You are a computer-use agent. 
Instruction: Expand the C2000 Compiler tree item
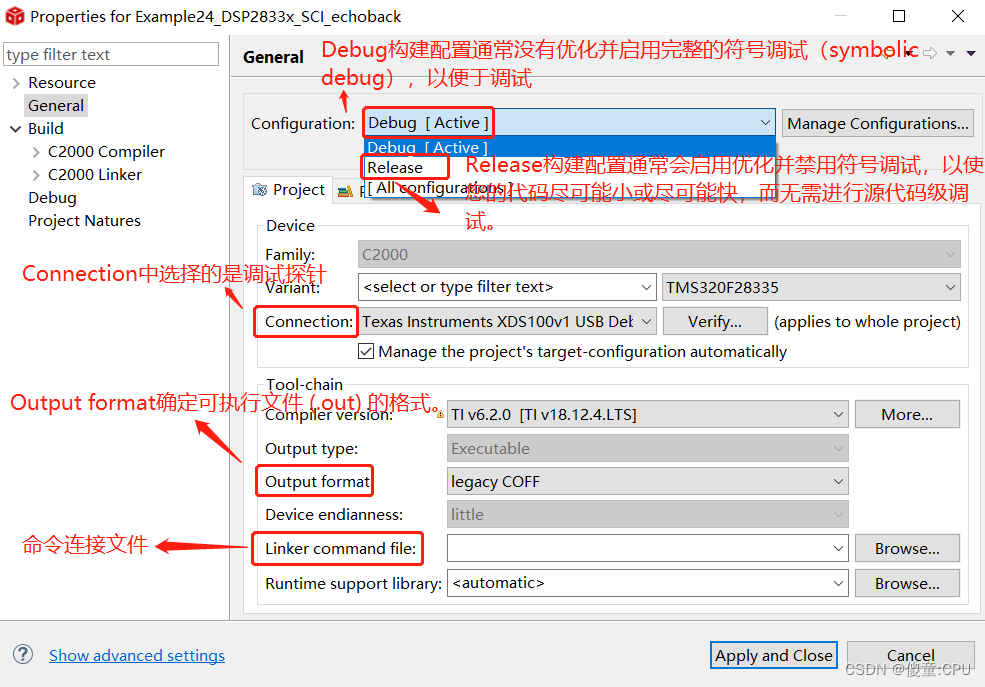[x=38, y=151]
